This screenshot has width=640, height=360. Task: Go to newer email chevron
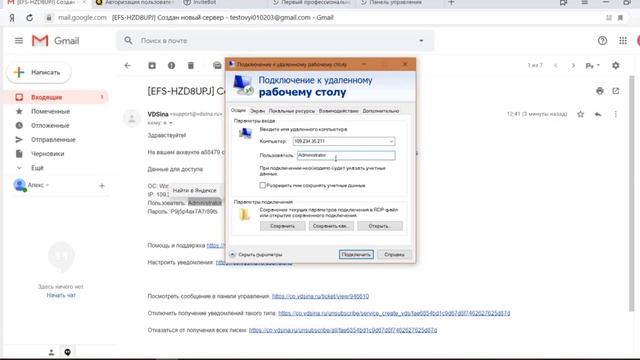pos(556,65)
